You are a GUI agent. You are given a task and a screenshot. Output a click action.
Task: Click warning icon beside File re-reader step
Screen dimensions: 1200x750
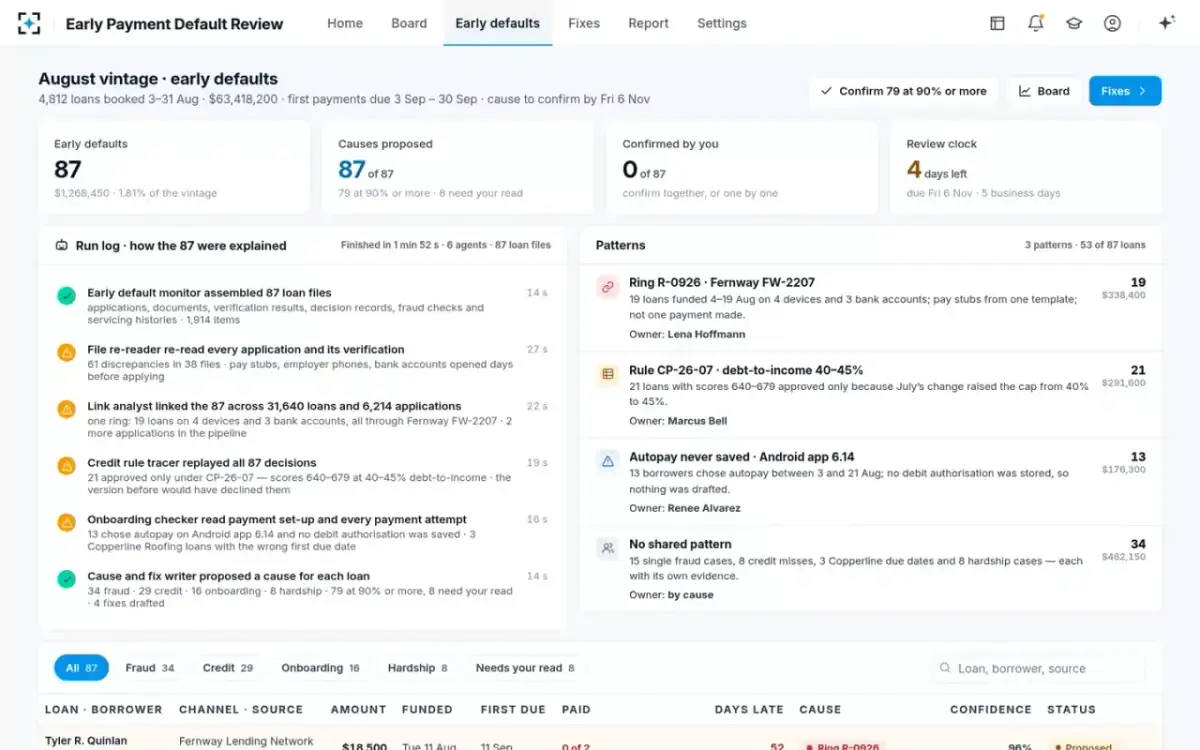point(66,352)
